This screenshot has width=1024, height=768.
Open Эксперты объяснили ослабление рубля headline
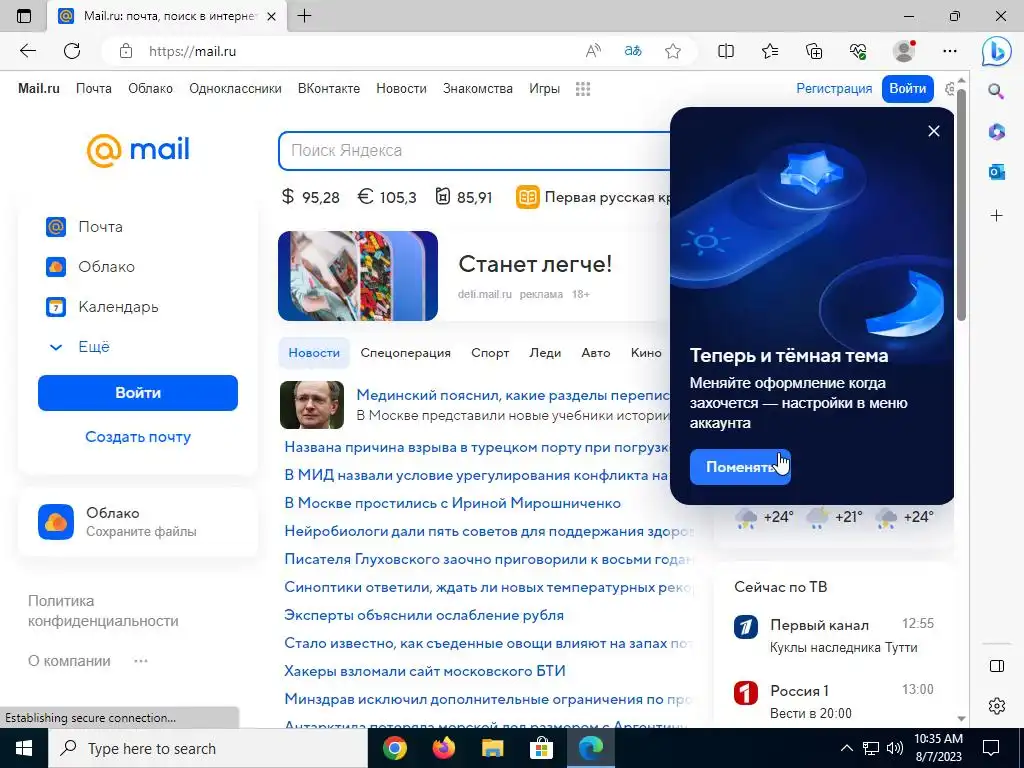(424, 615)
